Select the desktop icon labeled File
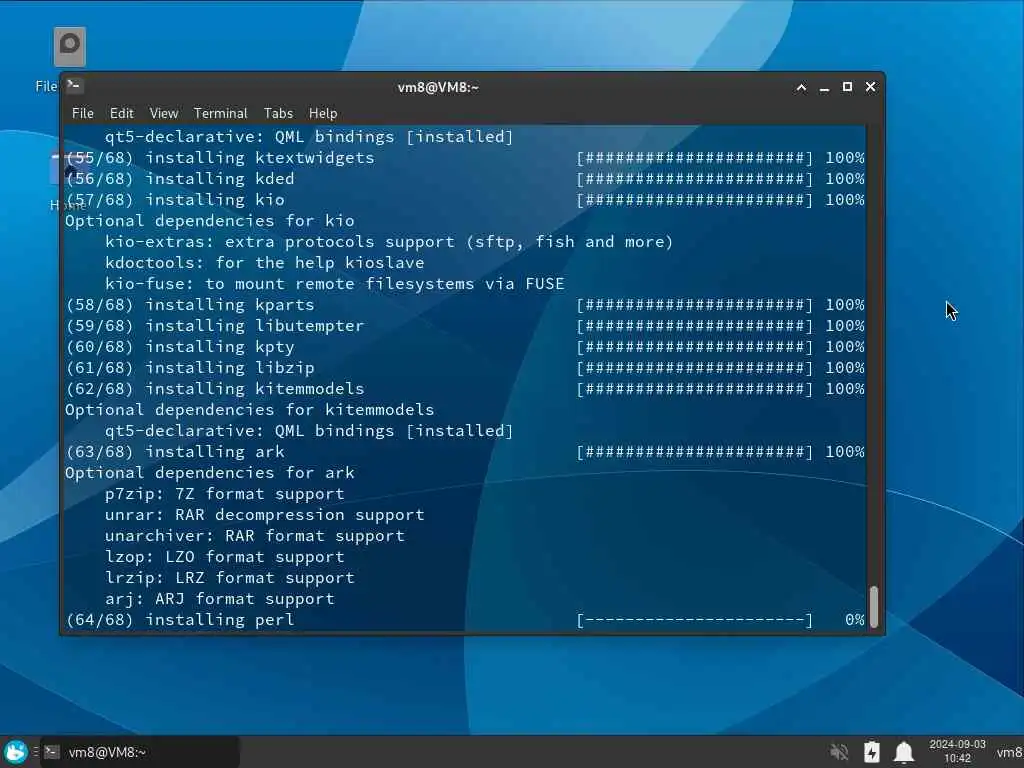1024x768 pixels. coord(69,47)
